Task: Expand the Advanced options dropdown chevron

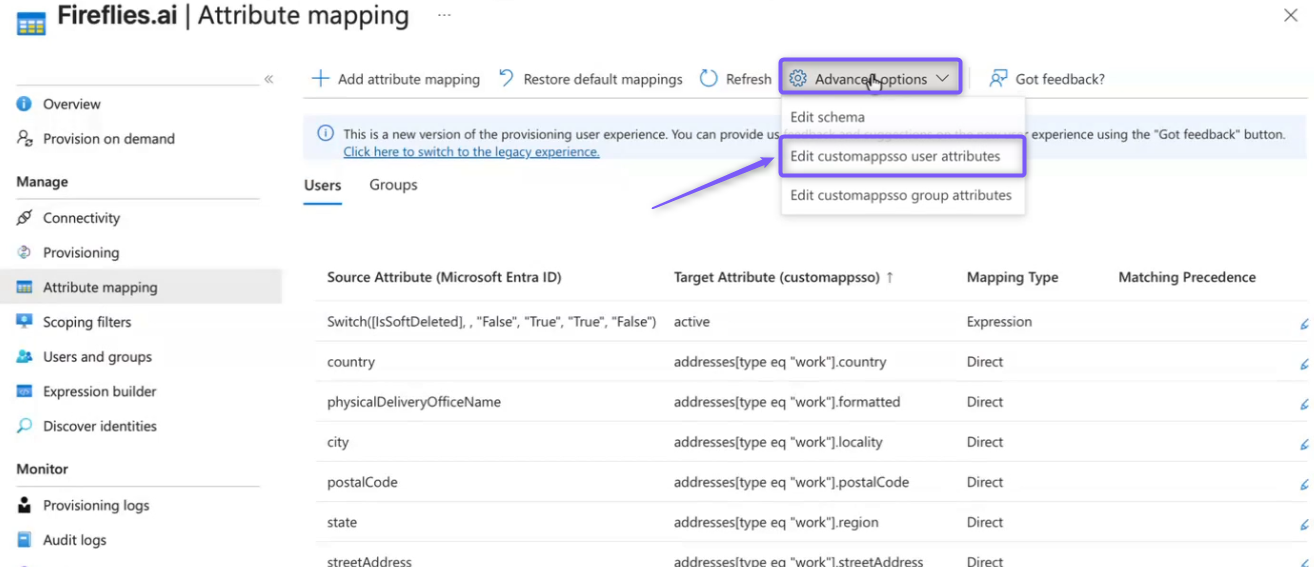Action: click(x=943, y=78)
